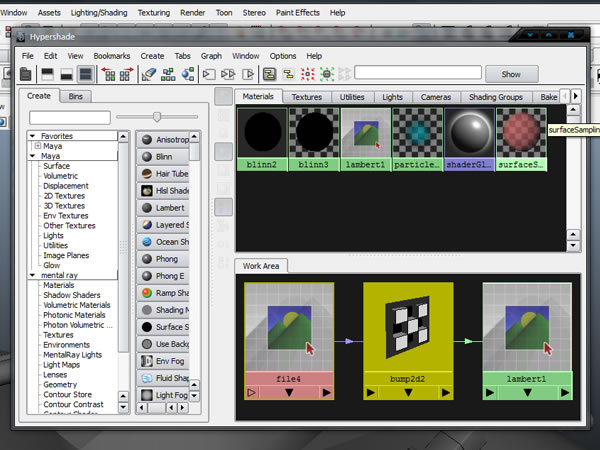
Task: Show input and output connections icon
Action: pyautogui.click(x=228, y=74)
